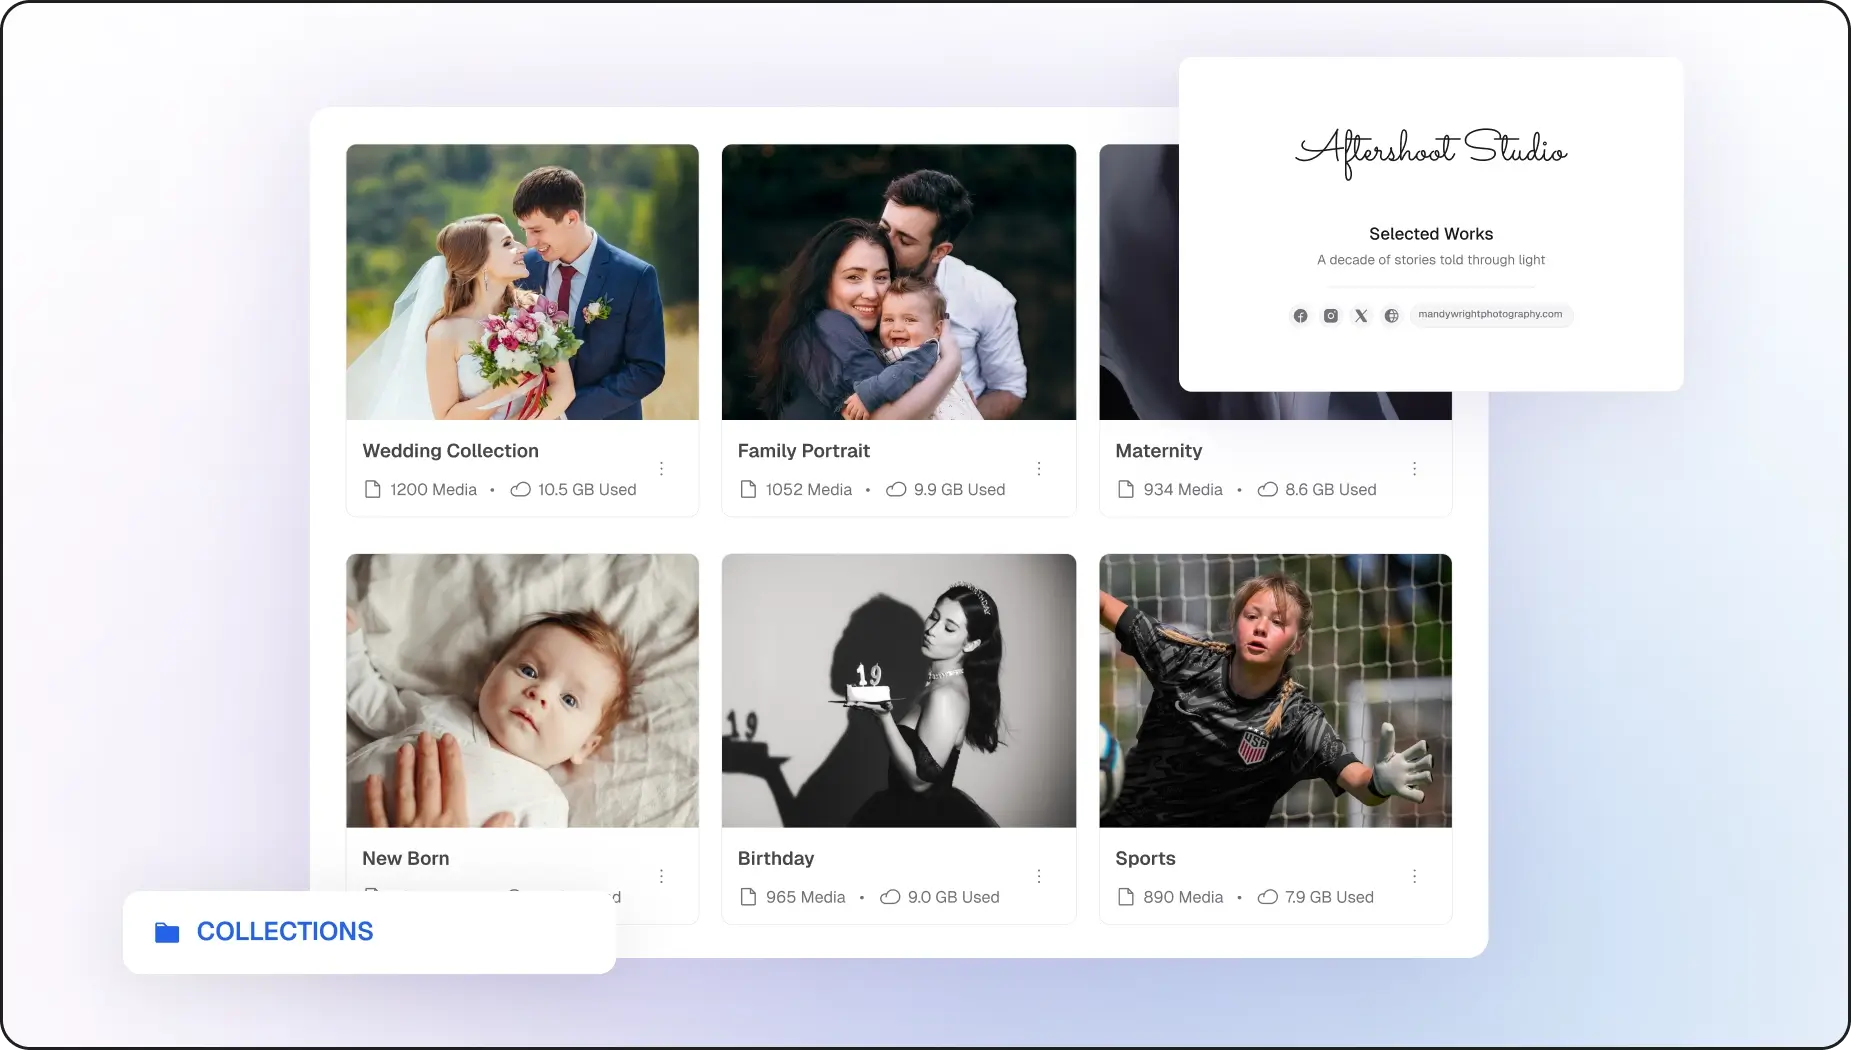Image resolution: width=1851 pixels, height=1050 pixels.
Task: Click the Facebook icon in studio card
Action: point(1300,316)
